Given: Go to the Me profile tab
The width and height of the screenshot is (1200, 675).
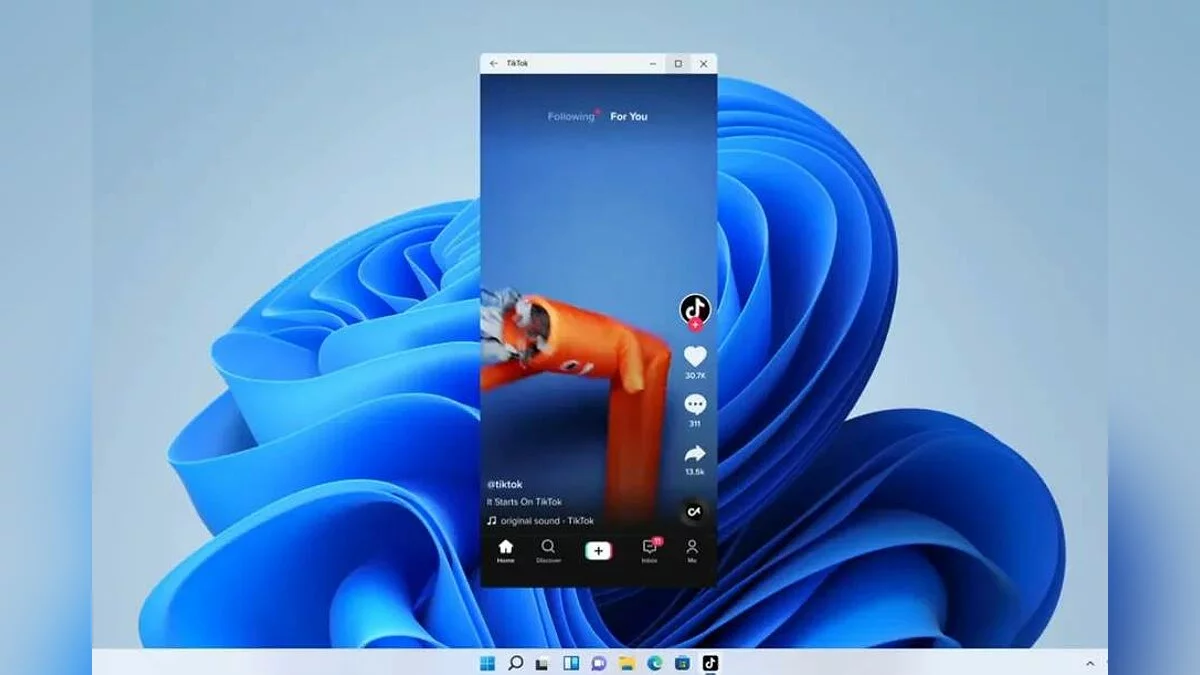Looking at the screenshot, I should tap(692, 550).
